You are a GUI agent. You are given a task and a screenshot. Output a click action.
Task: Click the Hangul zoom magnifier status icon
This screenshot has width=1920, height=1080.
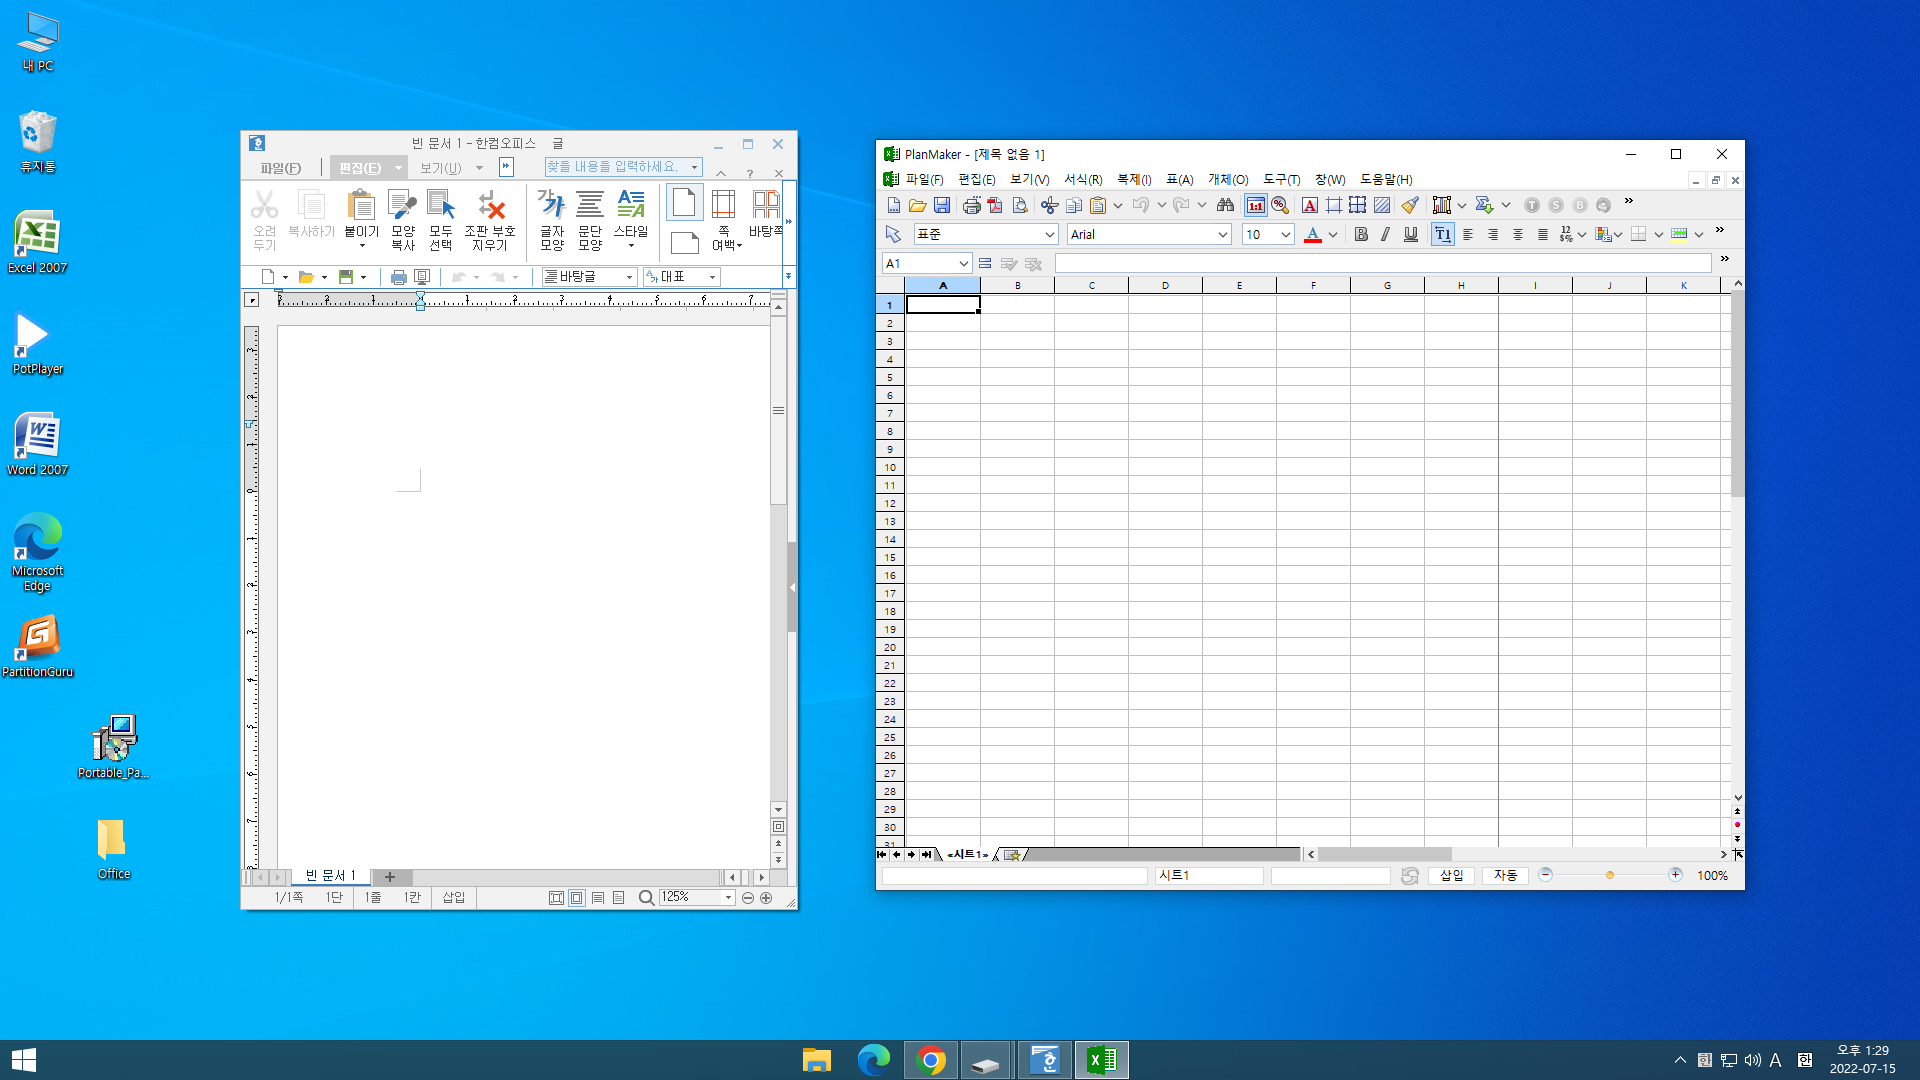coord(646,898)
